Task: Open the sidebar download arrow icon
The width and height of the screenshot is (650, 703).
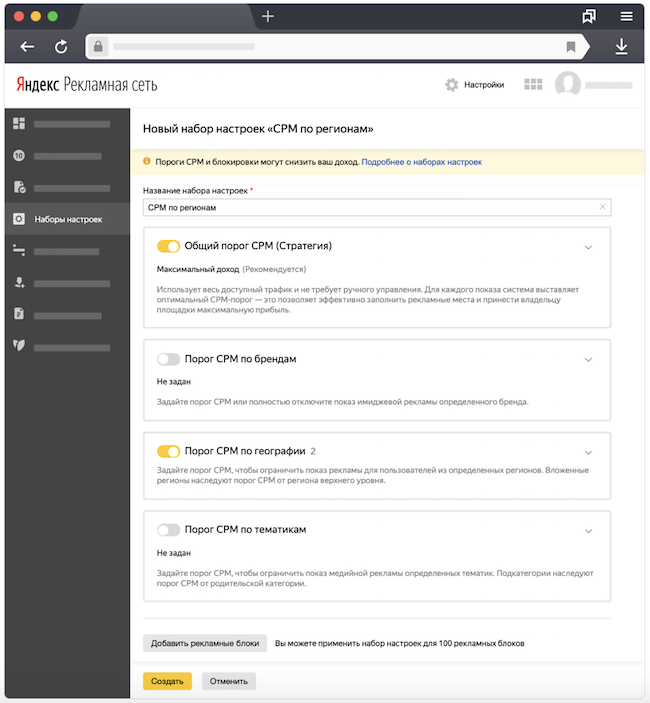Action: point(19,282)
